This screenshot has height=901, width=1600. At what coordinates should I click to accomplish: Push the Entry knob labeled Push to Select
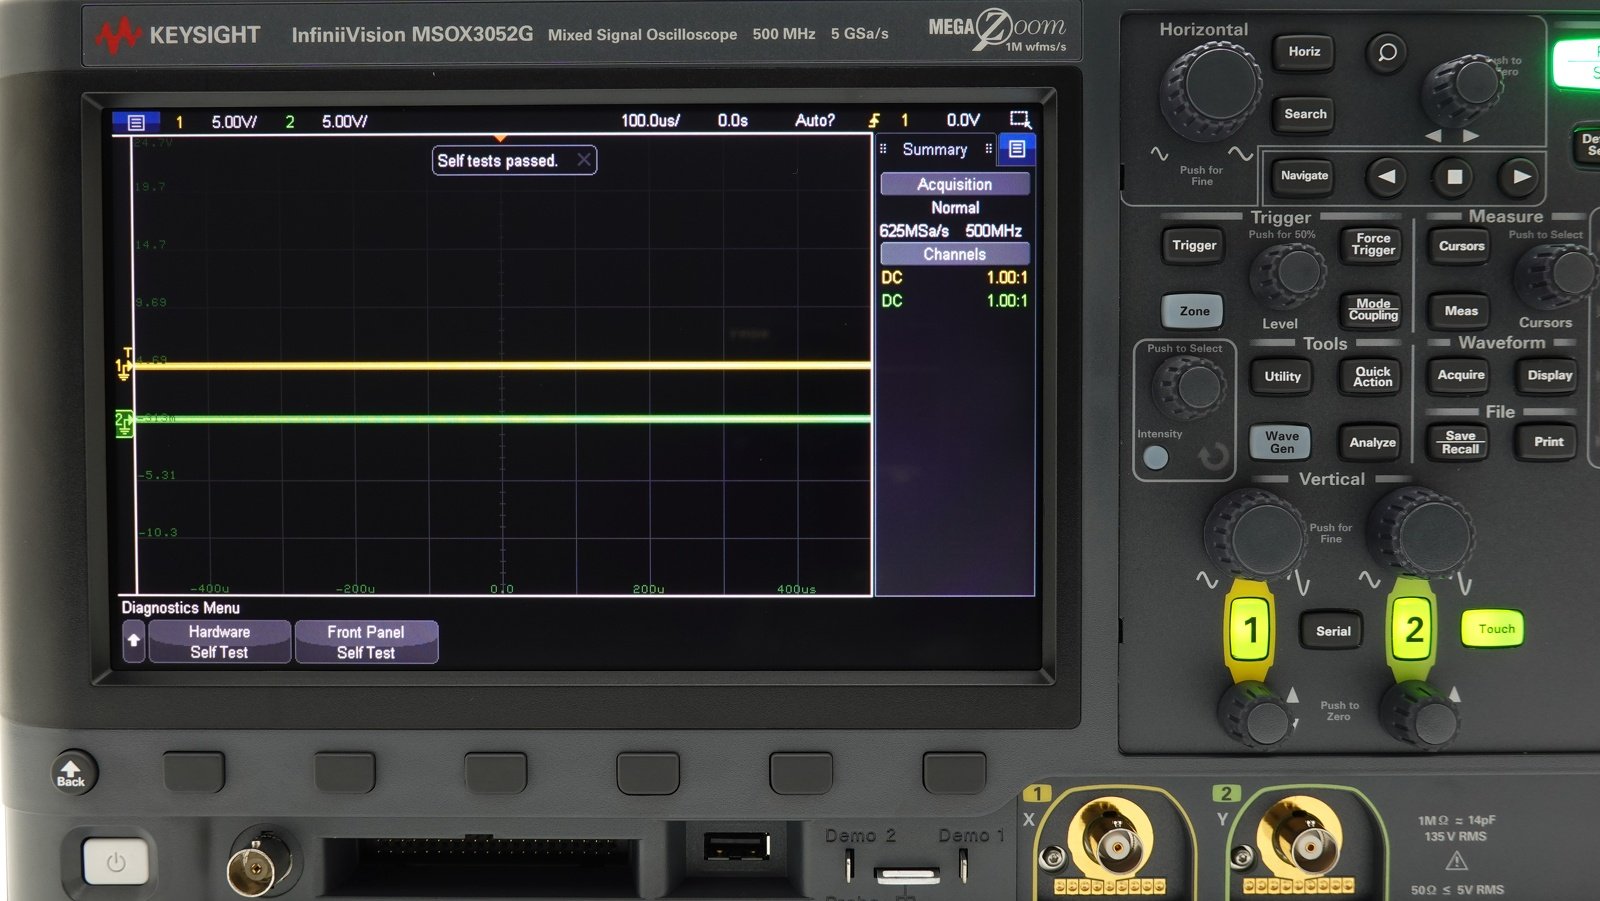click(1189, 386)
